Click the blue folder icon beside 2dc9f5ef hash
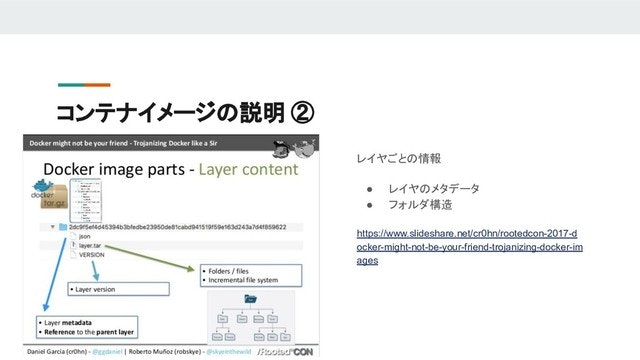This screenshot has width=640, height=360. pyautogui.click(x=63, y=227)
